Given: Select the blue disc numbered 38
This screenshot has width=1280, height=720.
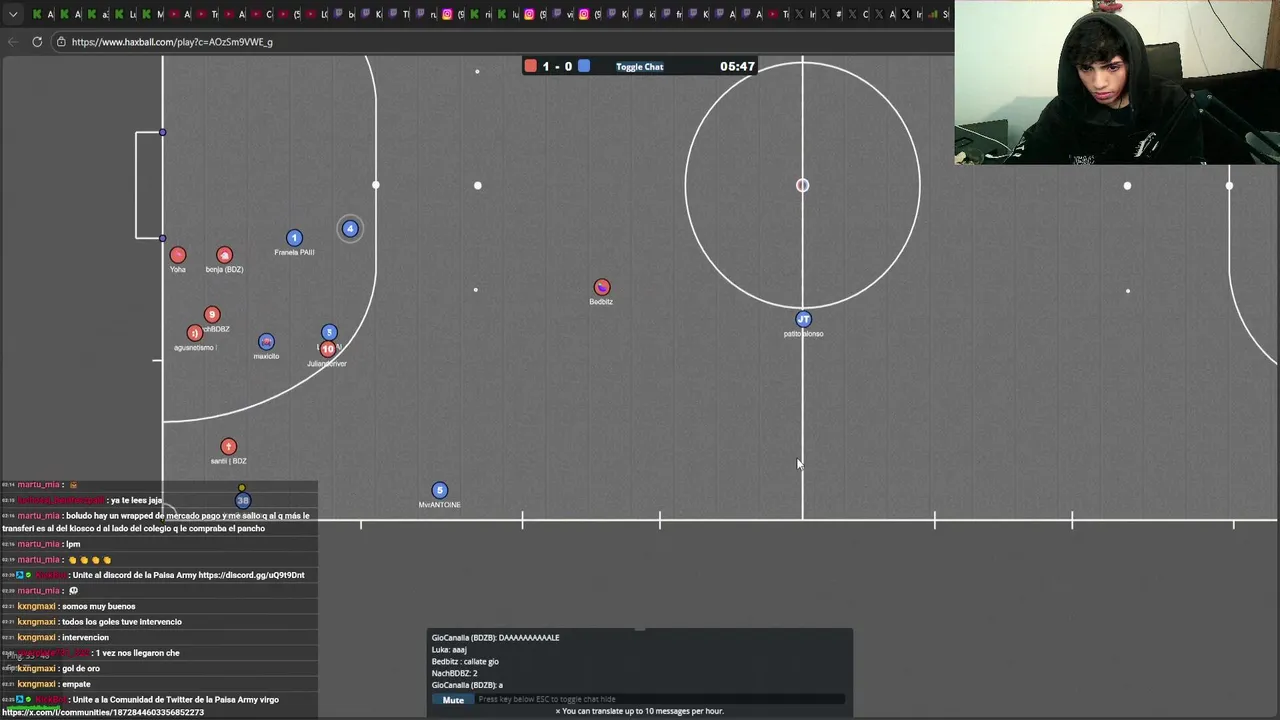Looking at the screenshot, I should [242, 500].
